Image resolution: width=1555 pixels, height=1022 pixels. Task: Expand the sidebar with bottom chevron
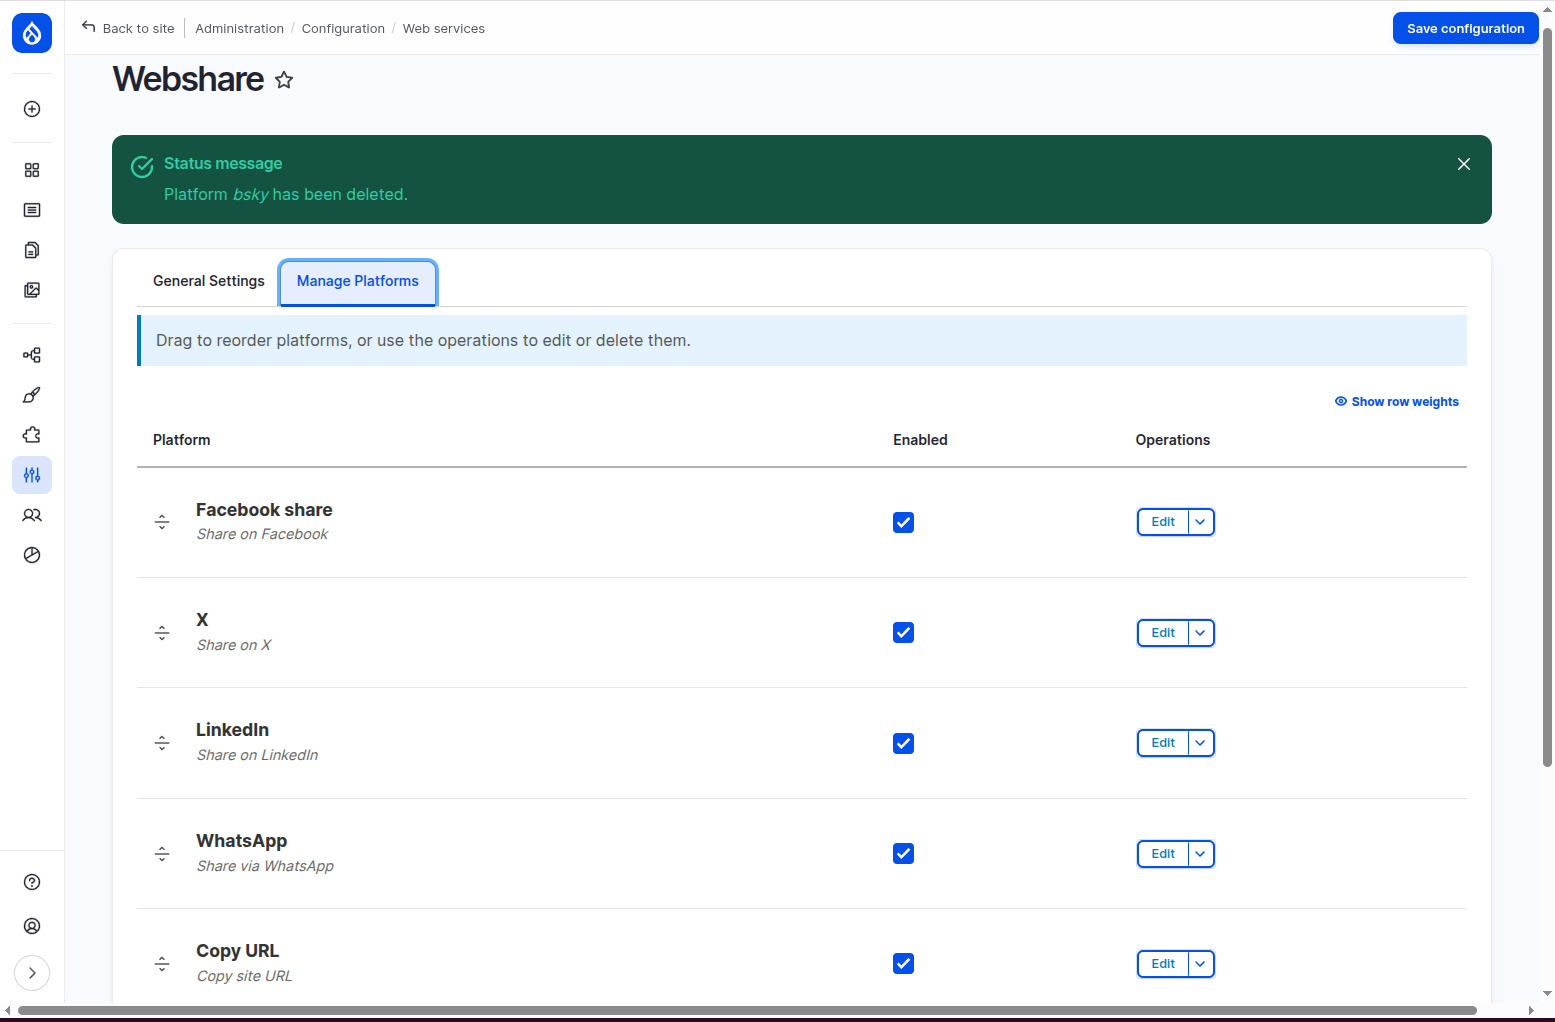coord(32,973)
